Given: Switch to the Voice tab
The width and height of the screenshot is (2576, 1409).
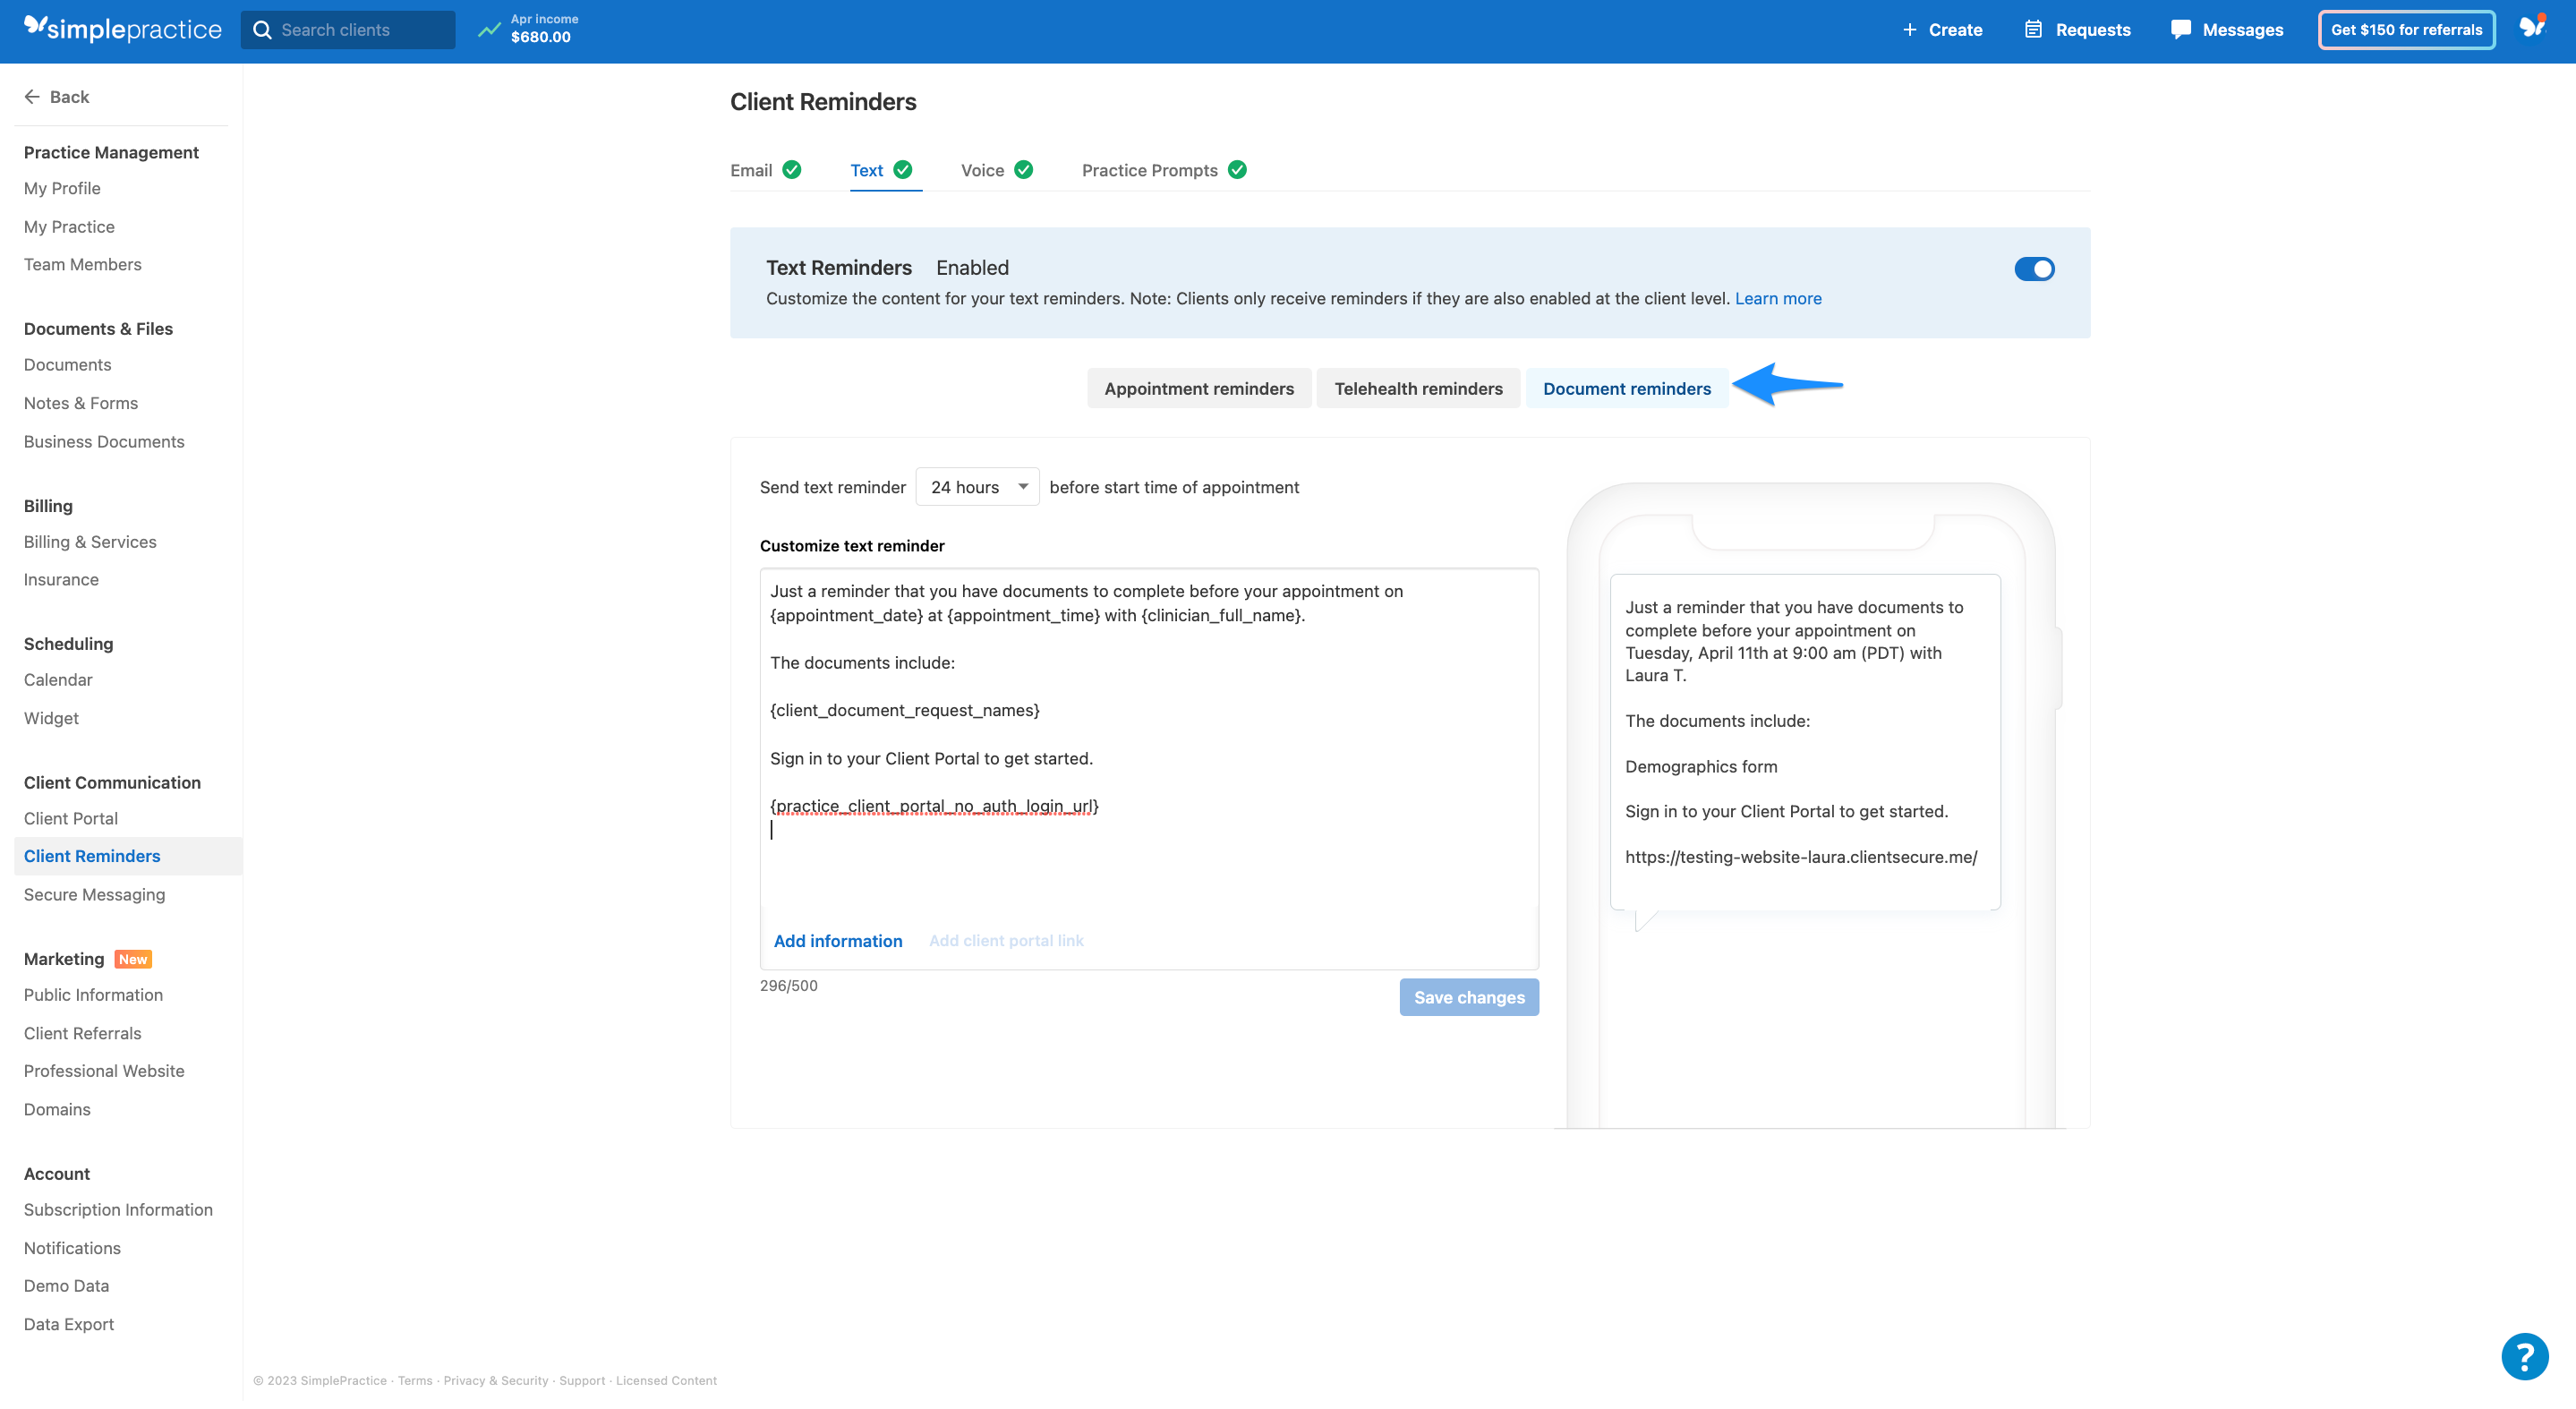Looking at the screenshot, I should pos(983,170).
